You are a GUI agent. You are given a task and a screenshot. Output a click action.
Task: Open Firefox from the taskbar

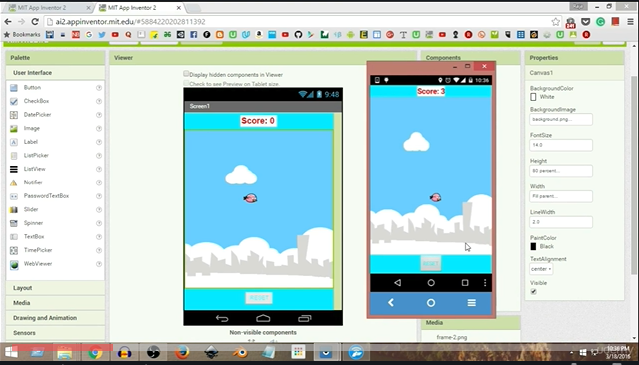pyautogui.click(x=182, y=352)
